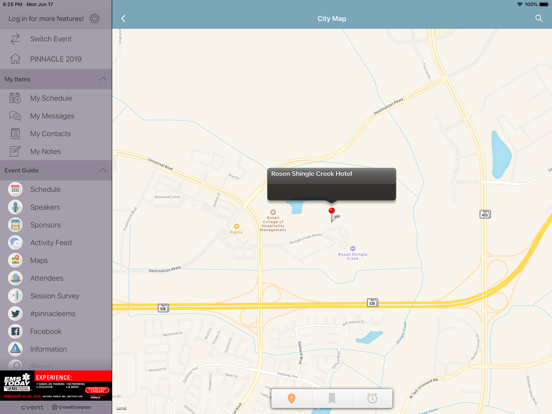Open Switch Event
The height and width of the screenshot is (414, 552).
56,39
